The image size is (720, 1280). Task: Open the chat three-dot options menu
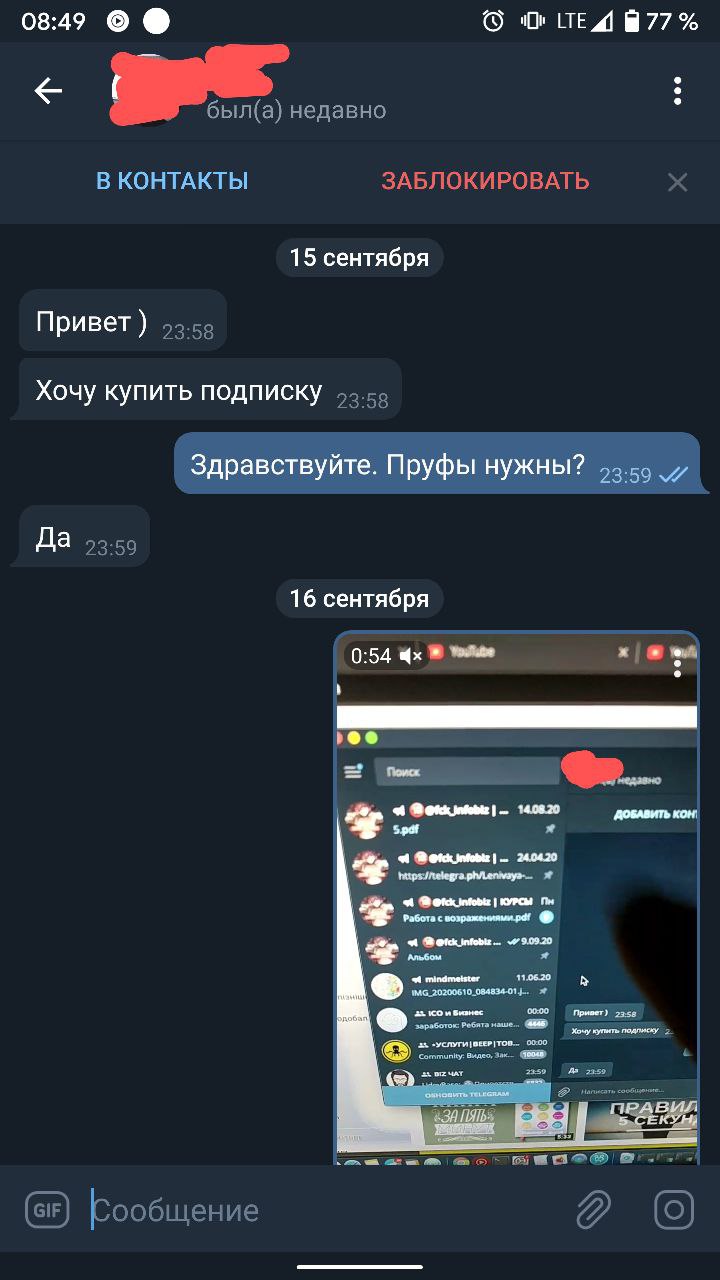pos(677,91)
